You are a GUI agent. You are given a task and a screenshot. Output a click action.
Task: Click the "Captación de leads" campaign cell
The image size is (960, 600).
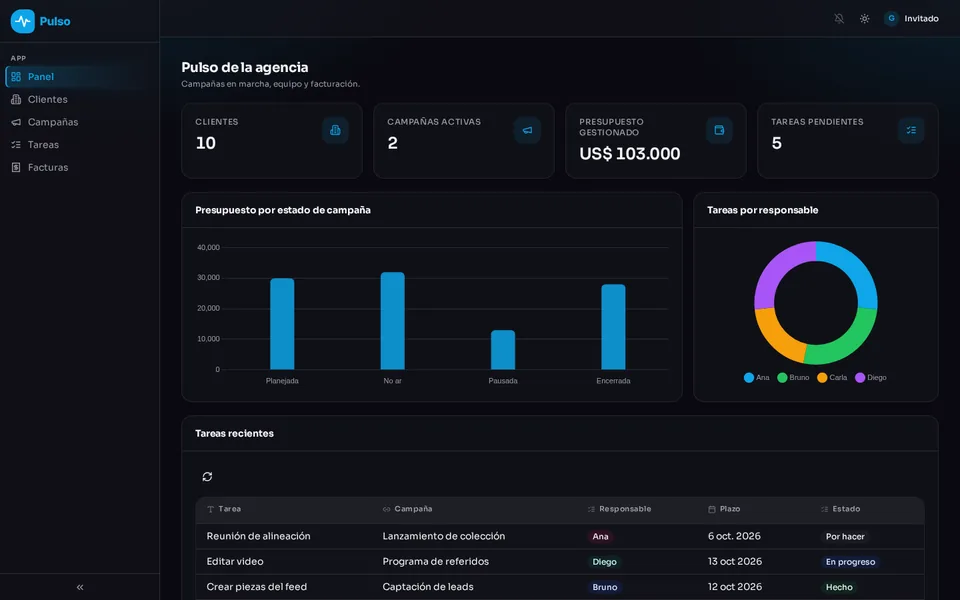click(x=428, y=587)
